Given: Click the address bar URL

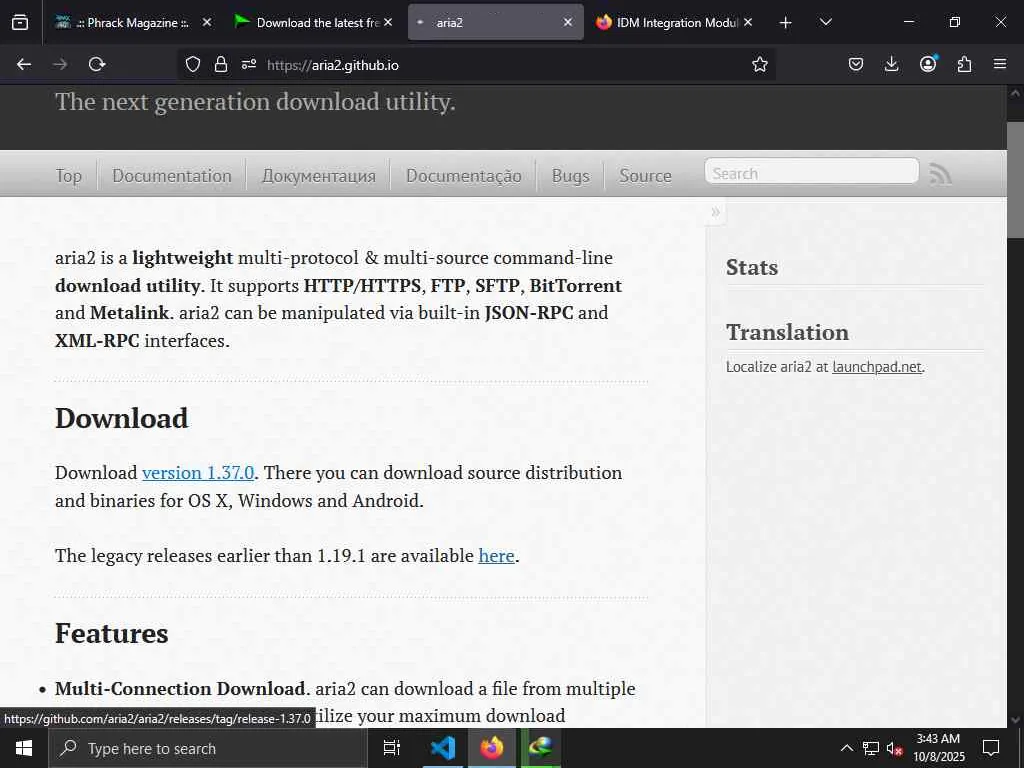Looking at the screenshot, I should click(x=333, y=65).
